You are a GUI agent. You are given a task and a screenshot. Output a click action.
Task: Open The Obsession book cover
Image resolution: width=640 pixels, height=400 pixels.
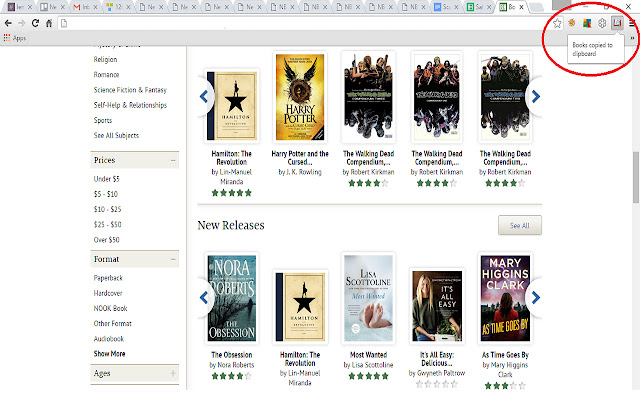point(232,298)
